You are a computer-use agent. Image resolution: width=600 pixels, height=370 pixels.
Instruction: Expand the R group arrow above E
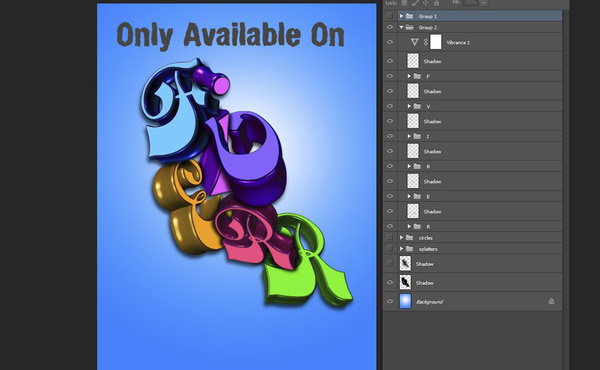pos(409,166)
